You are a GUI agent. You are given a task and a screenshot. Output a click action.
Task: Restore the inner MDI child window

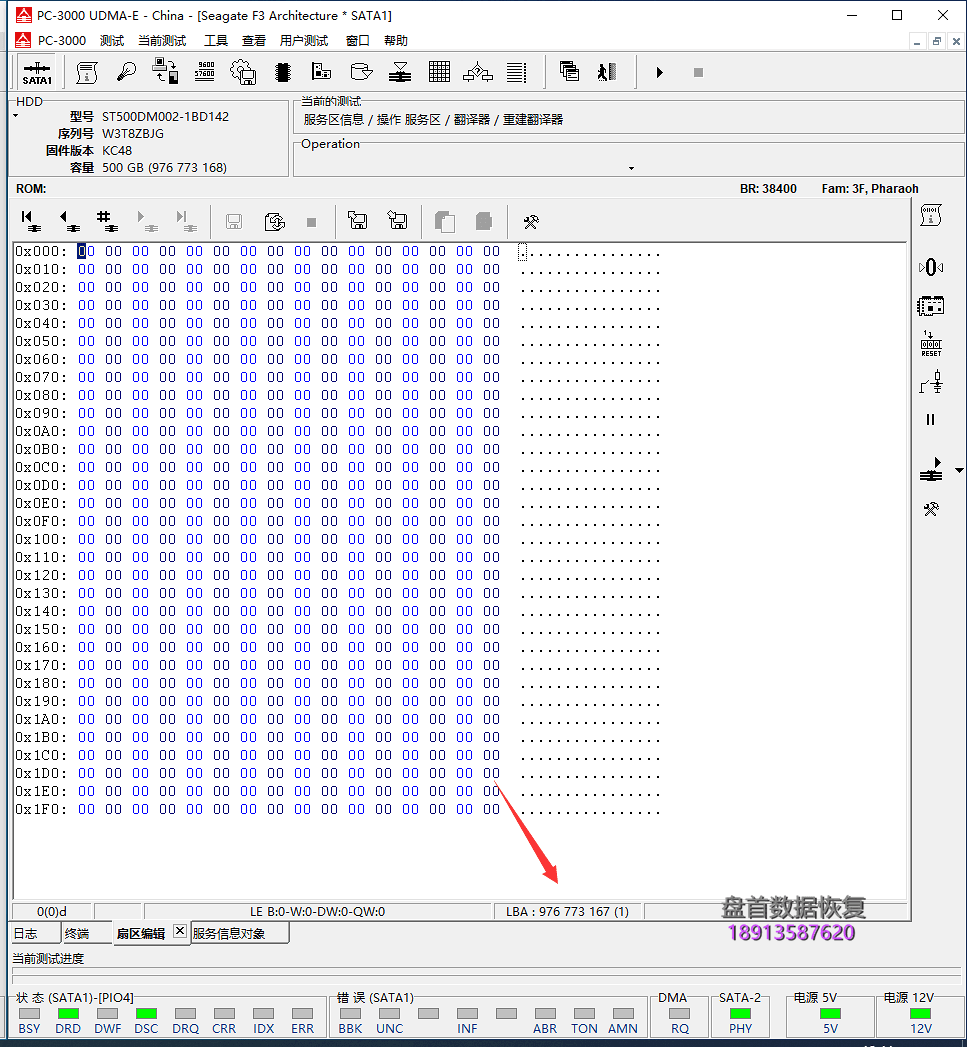(x=937, y=41)
